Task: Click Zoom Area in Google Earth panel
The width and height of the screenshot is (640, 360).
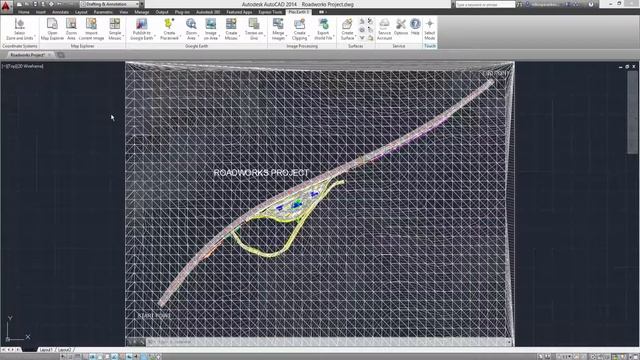Action: pos(191,29)
